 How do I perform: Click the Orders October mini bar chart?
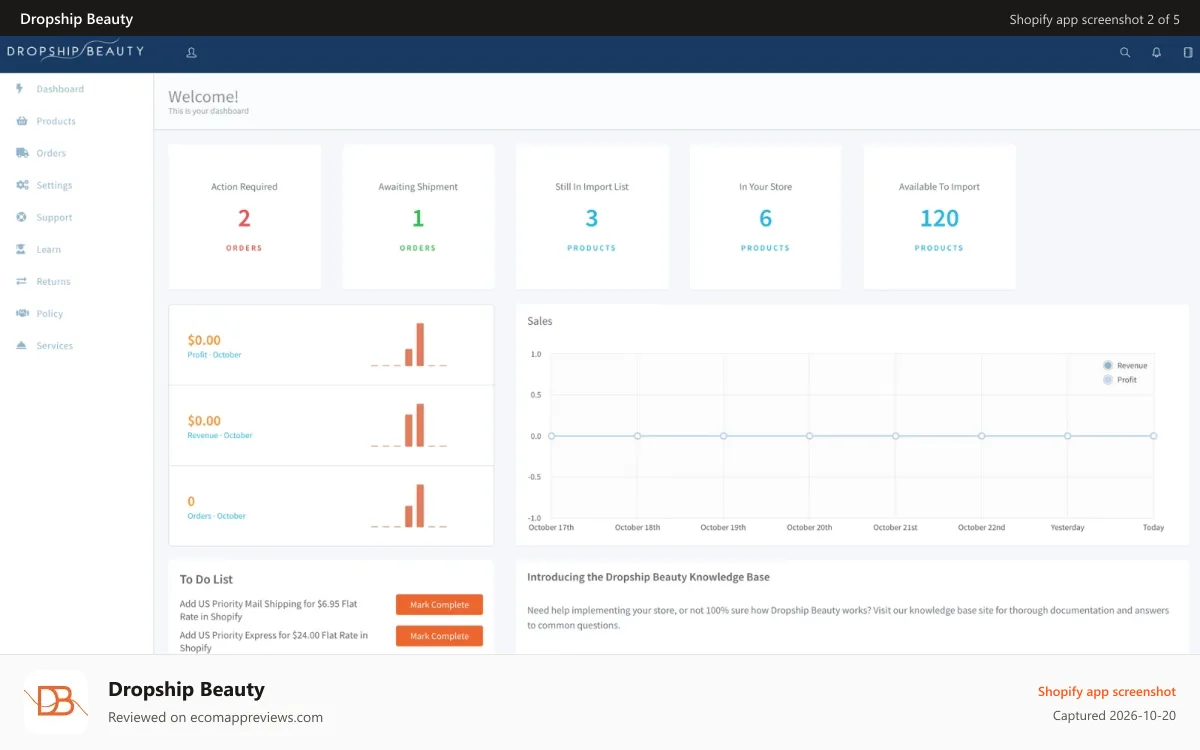click(x=409, y=506)
